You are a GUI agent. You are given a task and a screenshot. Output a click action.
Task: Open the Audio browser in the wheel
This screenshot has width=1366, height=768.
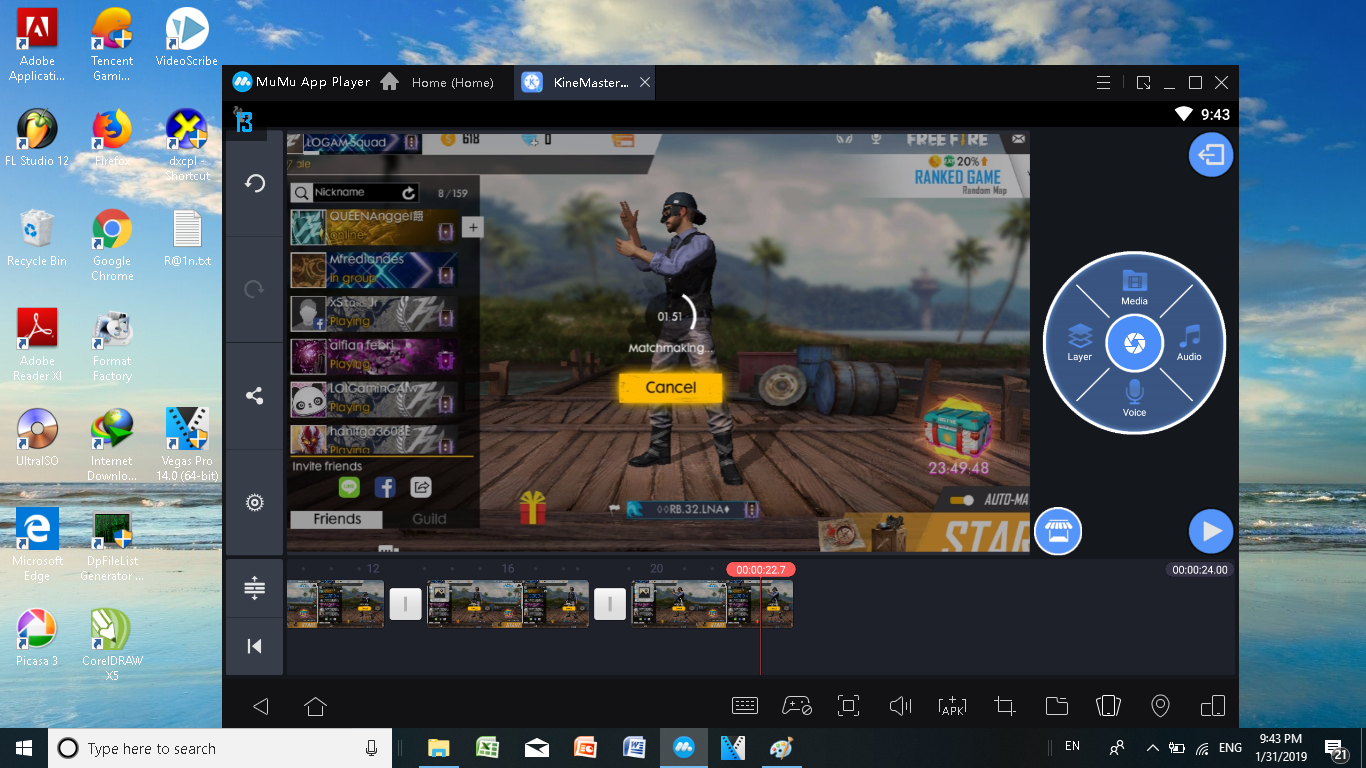pyautogui.click(x=1189, y=343)
